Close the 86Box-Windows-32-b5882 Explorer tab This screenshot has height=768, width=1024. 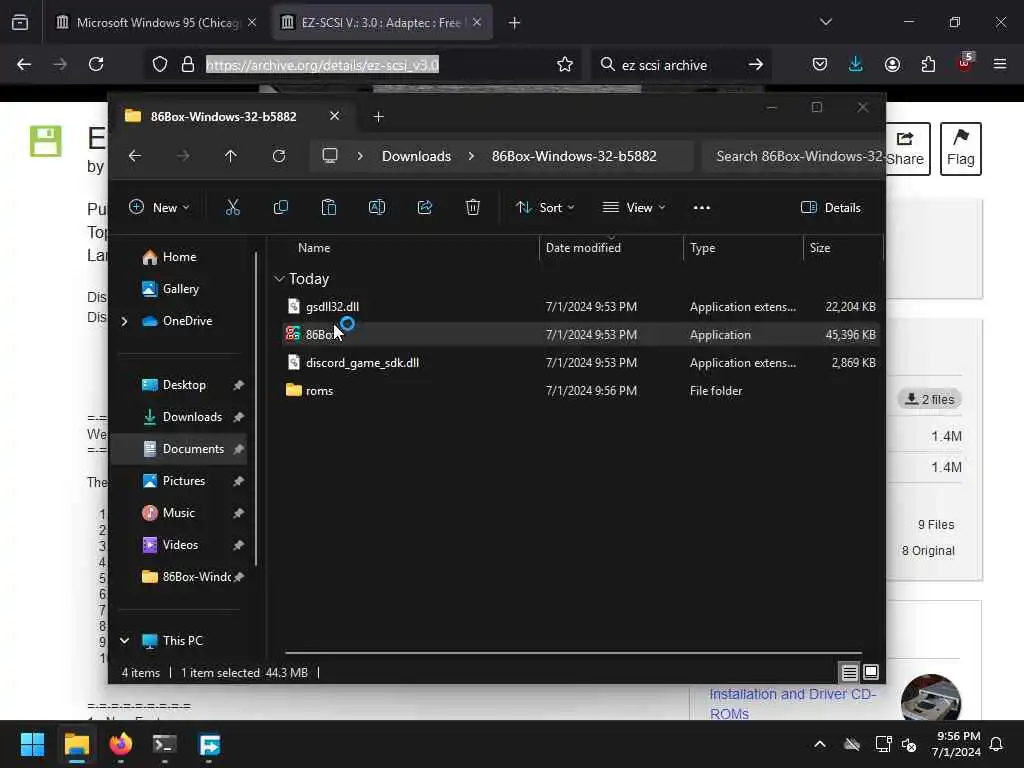tap(334, 116)
